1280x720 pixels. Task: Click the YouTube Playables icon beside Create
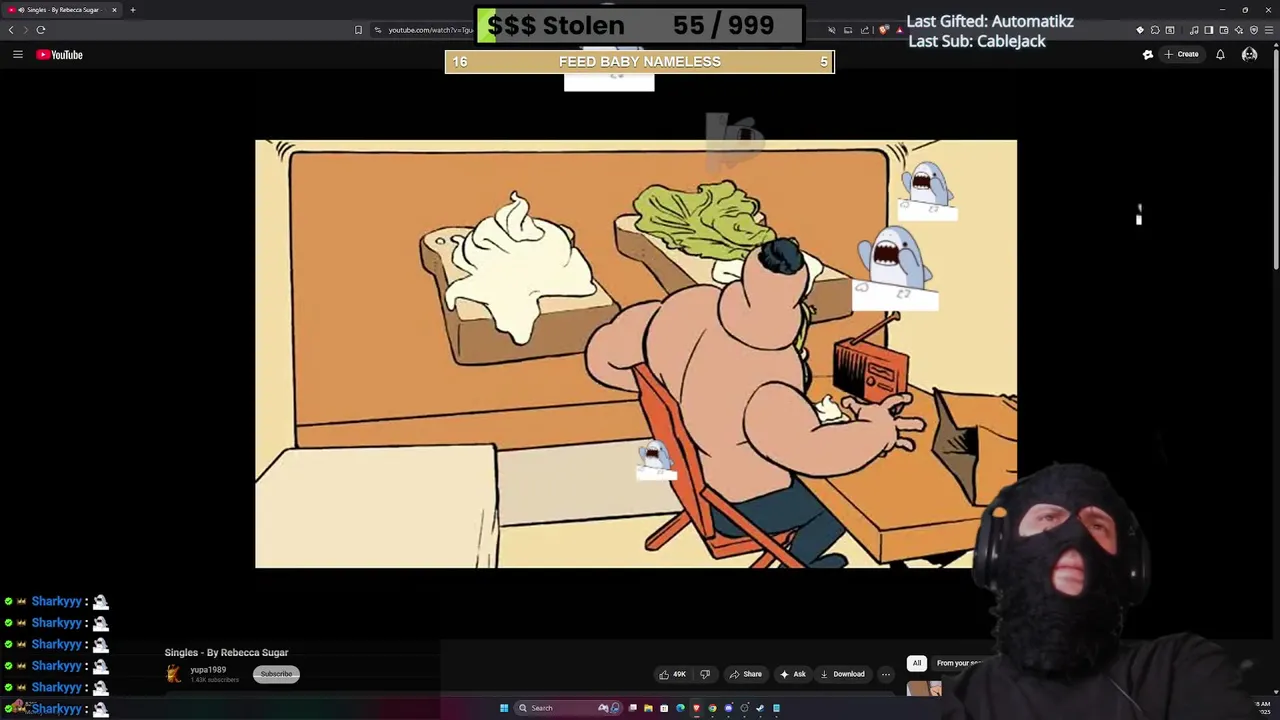click(1148, 55)
